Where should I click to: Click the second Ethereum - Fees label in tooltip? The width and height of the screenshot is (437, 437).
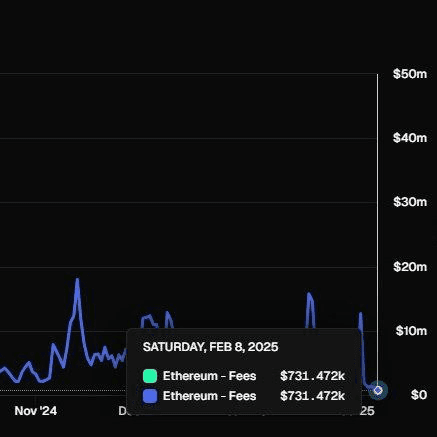coord(209,396)
